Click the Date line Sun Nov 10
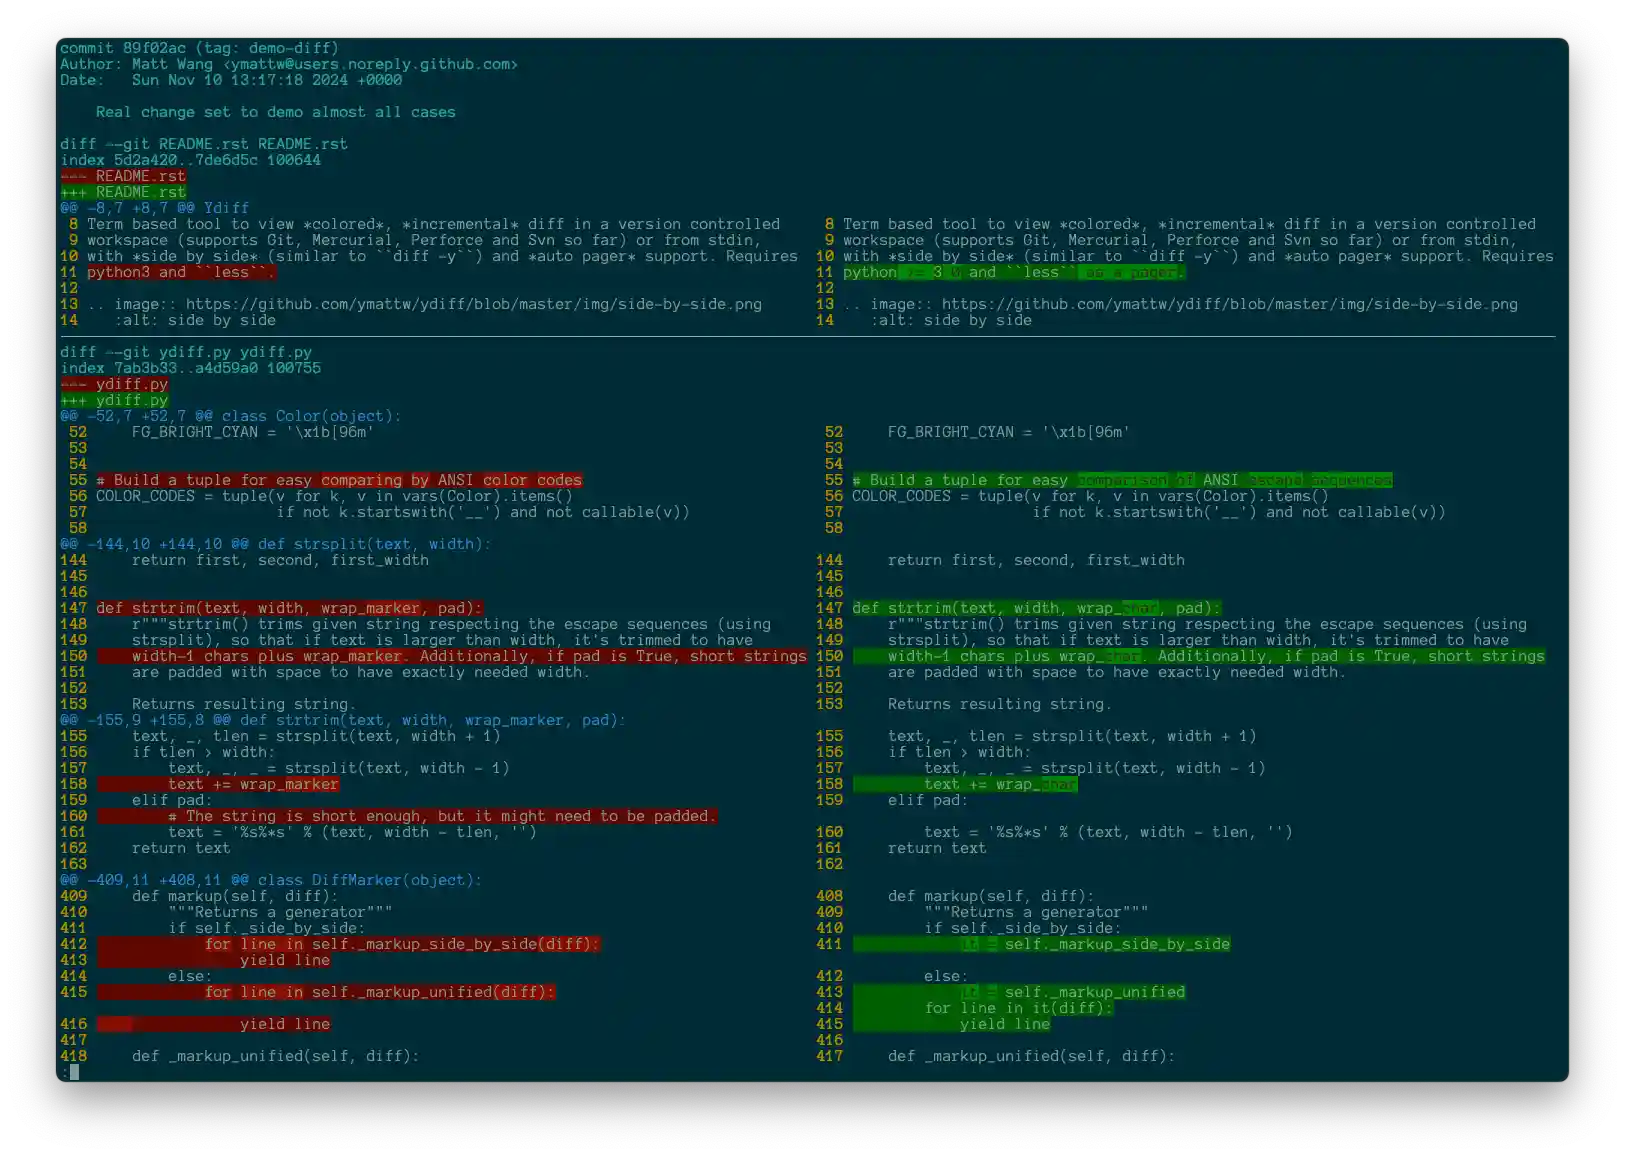This screenshot has height=1156, width=1625. click(231, 80)
